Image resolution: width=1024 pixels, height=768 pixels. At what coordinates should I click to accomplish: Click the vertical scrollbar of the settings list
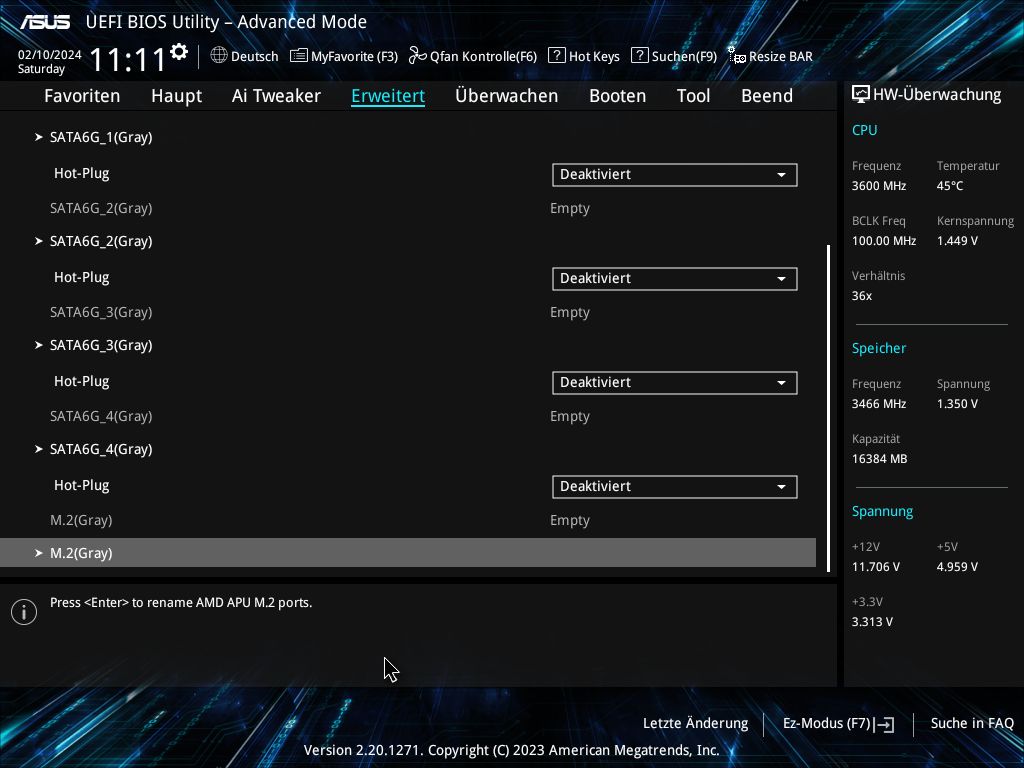point(829,408)
